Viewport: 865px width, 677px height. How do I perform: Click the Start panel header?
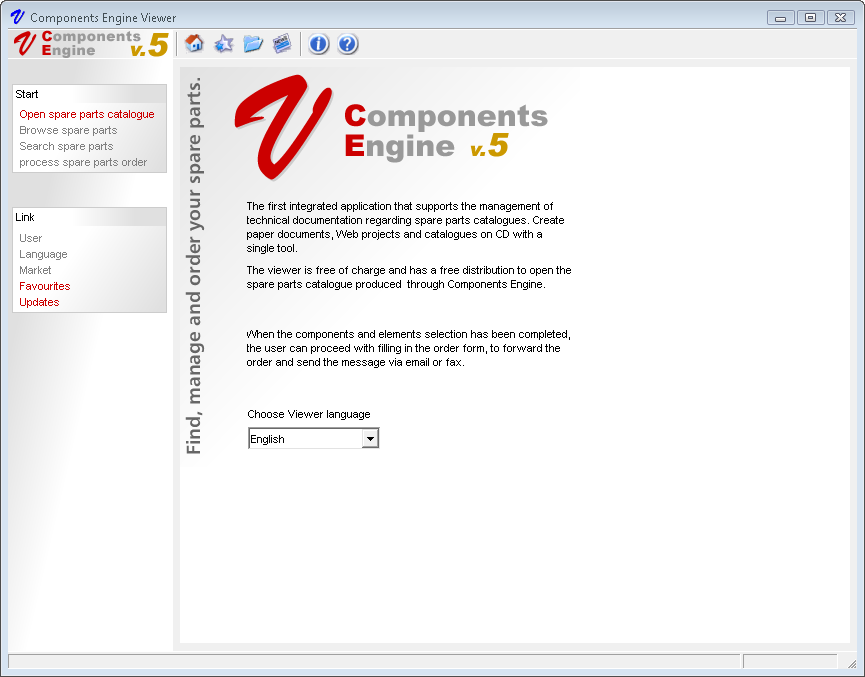click(x=89, y=94)
